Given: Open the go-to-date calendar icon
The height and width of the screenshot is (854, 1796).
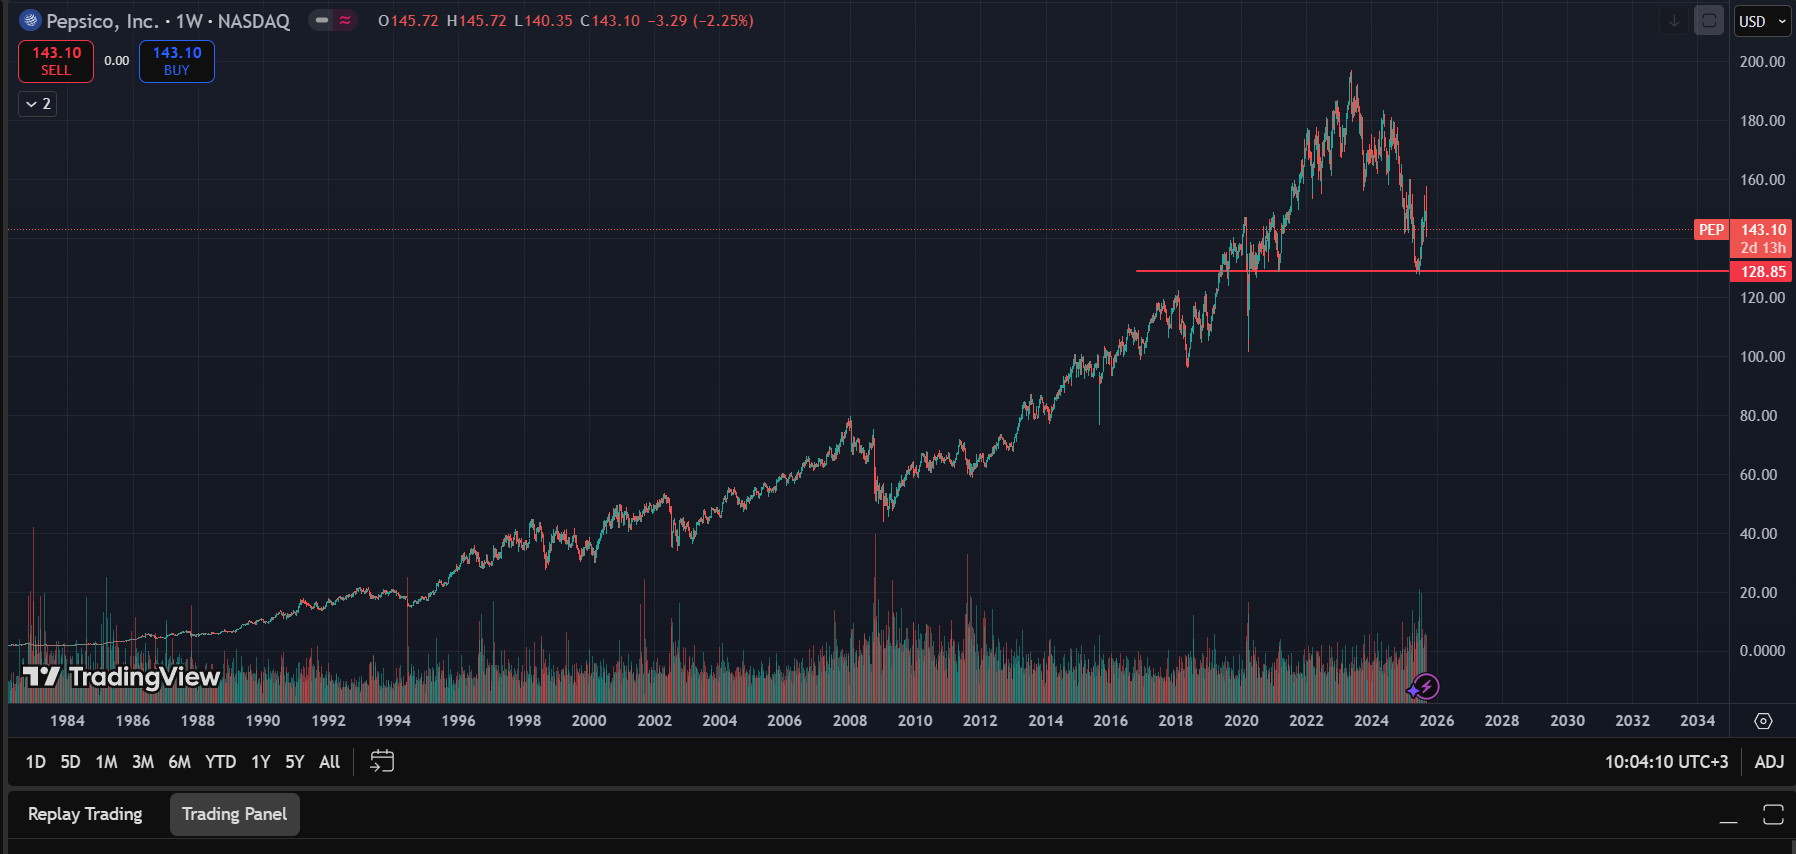Looking at the screenshot, I should tap(382, 762).
